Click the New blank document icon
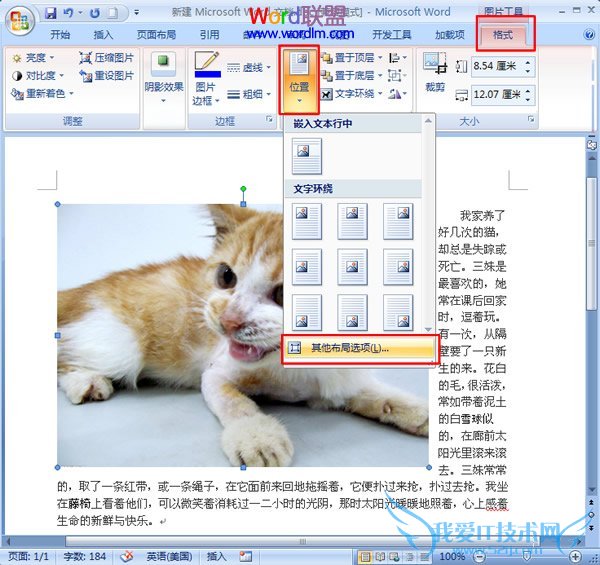 [113, 13]
